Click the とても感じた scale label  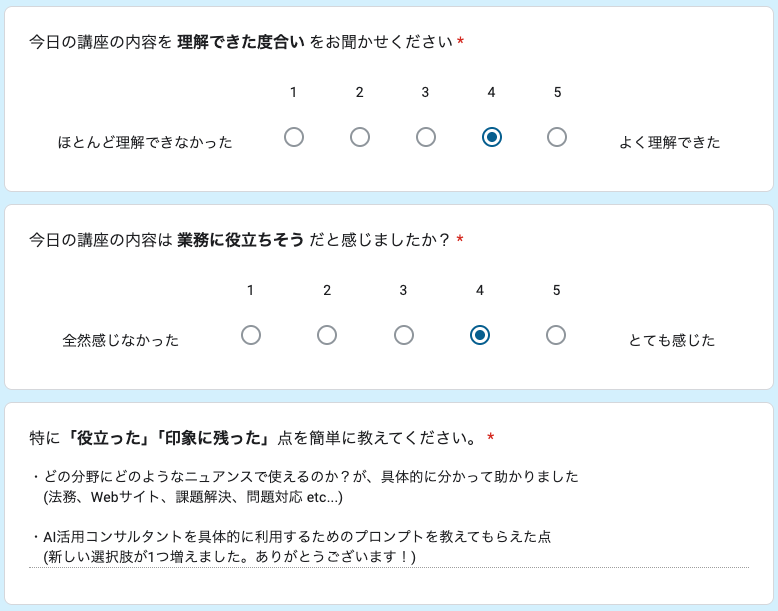pyautogui.click(x=672, y=340)
